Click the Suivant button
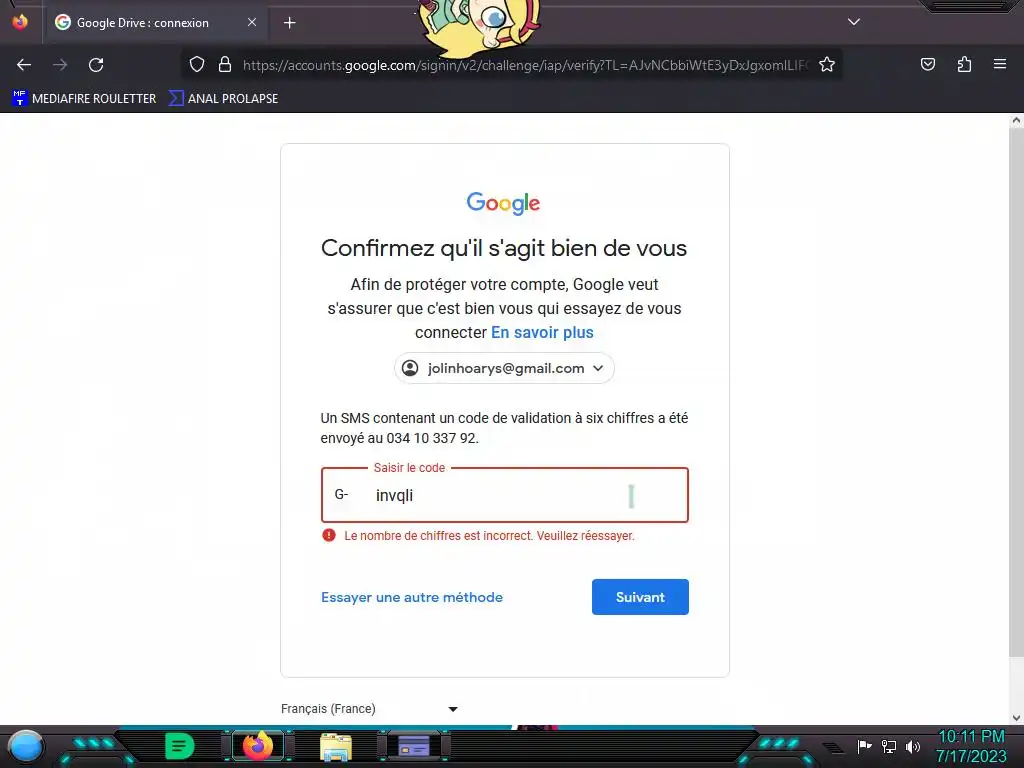 [640, 597]
